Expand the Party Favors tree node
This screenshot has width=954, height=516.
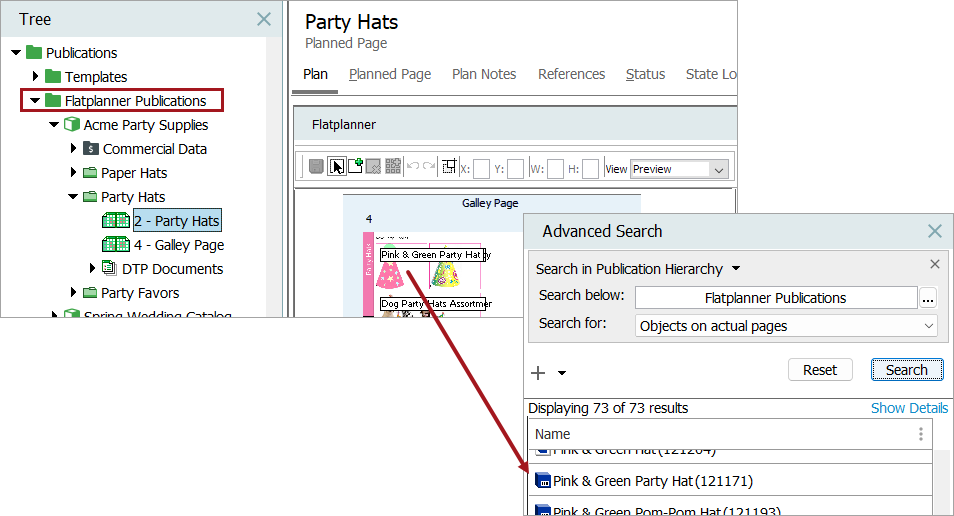click(73, 293)
